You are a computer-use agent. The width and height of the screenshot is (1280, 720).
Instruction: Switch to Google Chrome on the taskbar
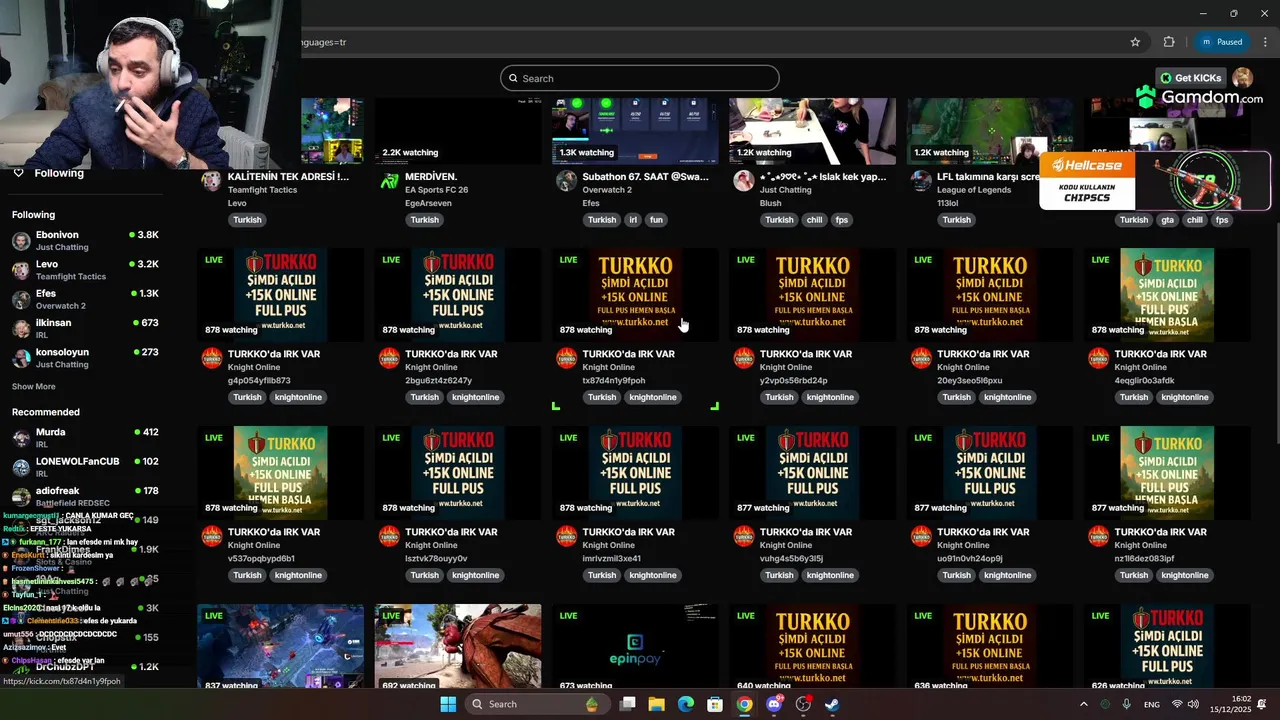(x=745, y=704)
